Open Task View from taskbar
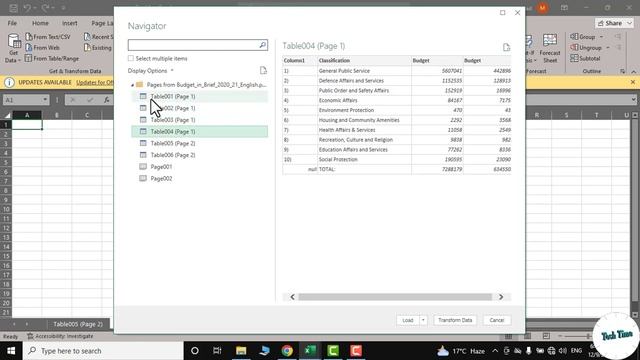This screenshot has height=360, width=640. (x=217, y=351)
